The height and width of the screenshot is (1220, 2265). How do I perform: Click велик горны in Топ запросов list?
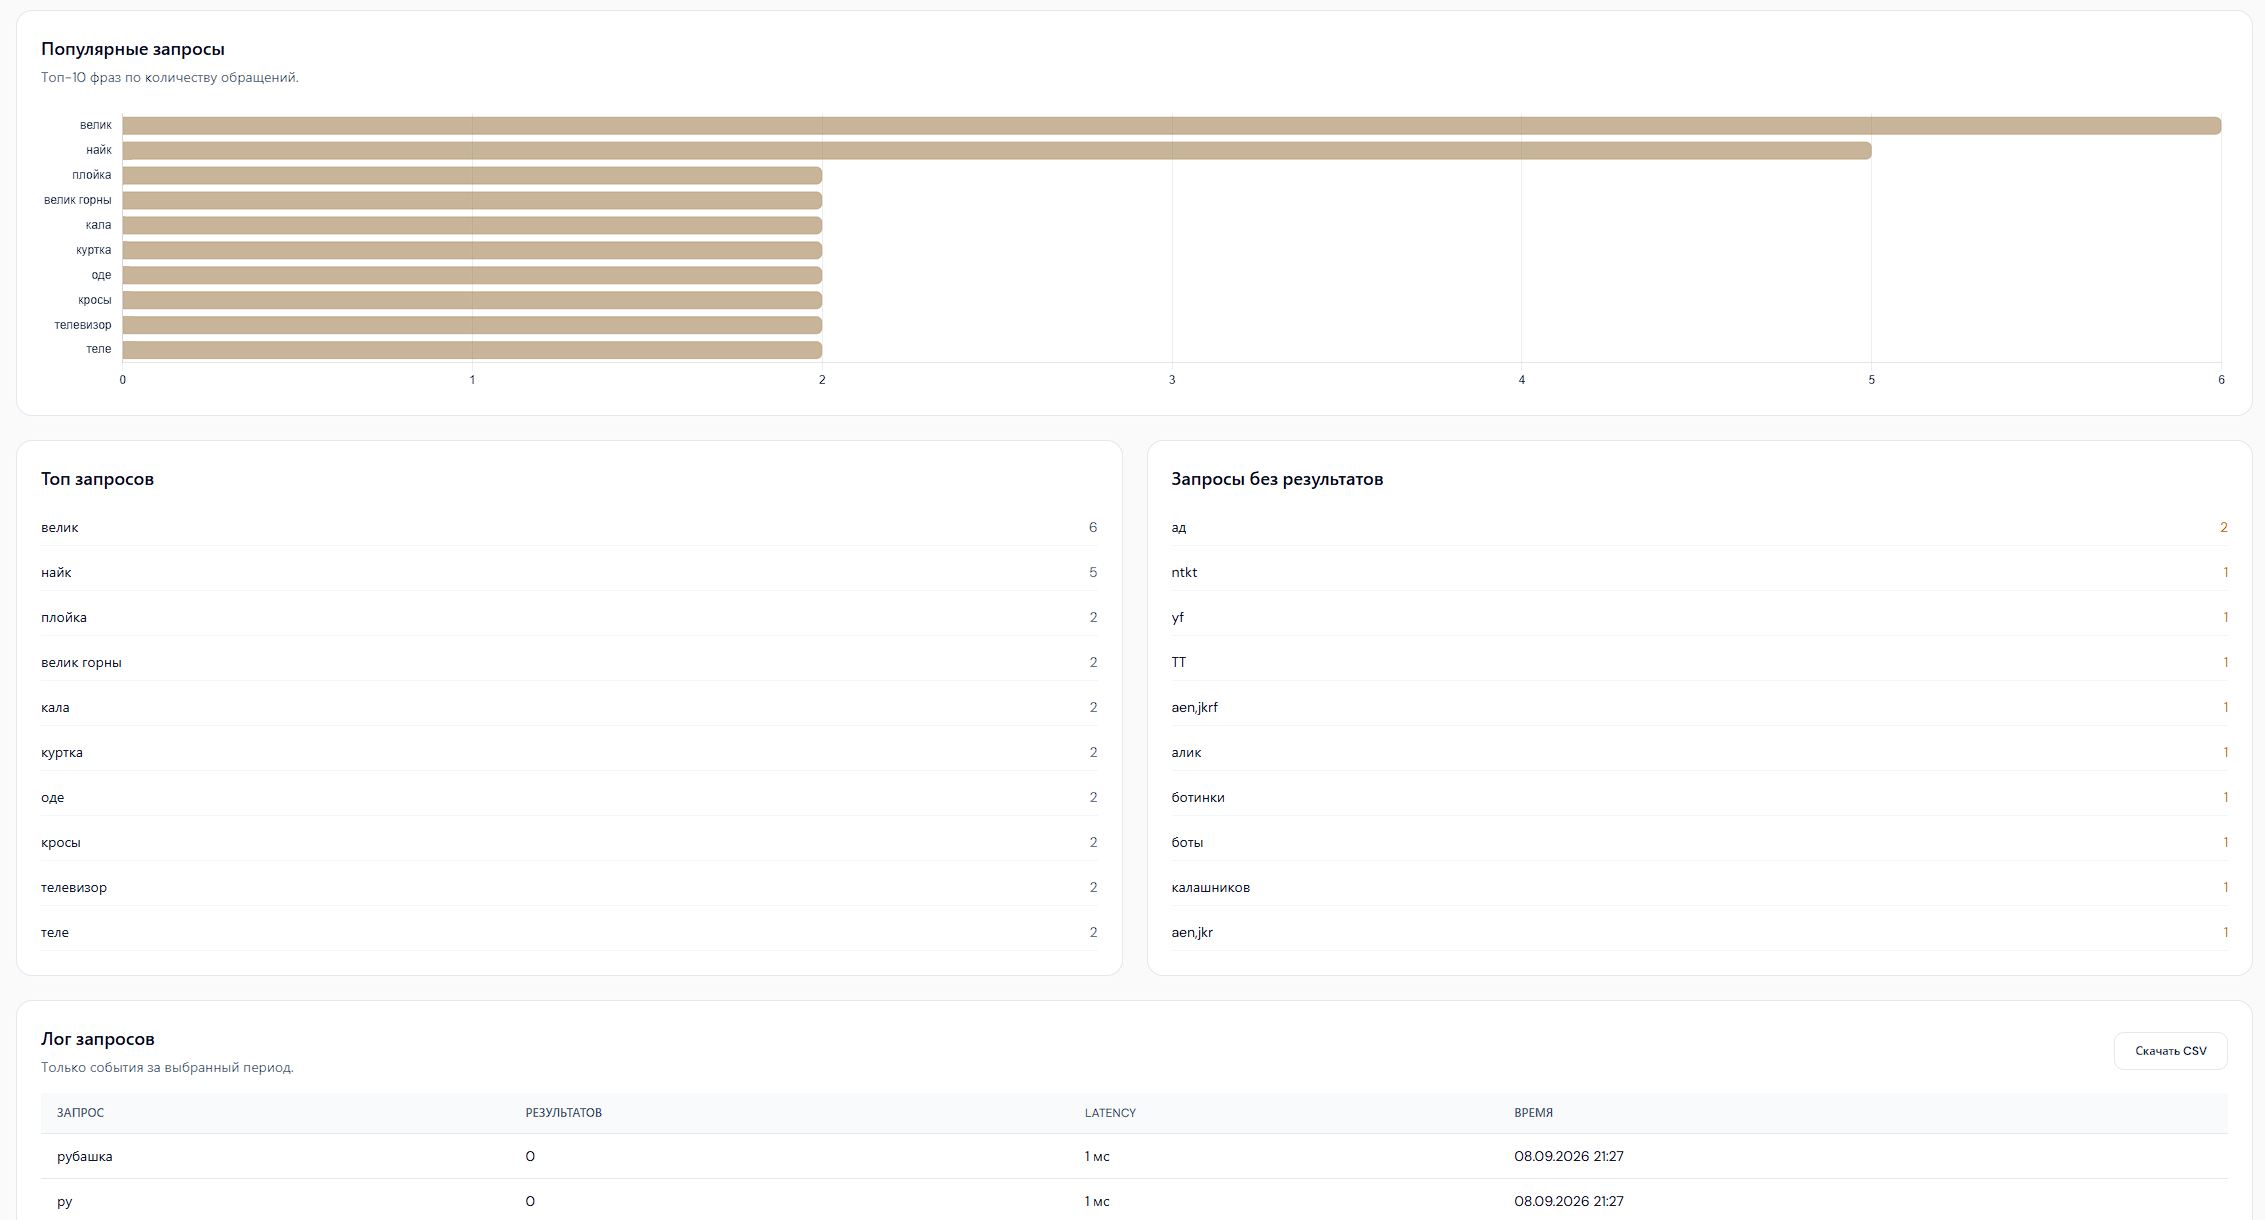(569, 662)
